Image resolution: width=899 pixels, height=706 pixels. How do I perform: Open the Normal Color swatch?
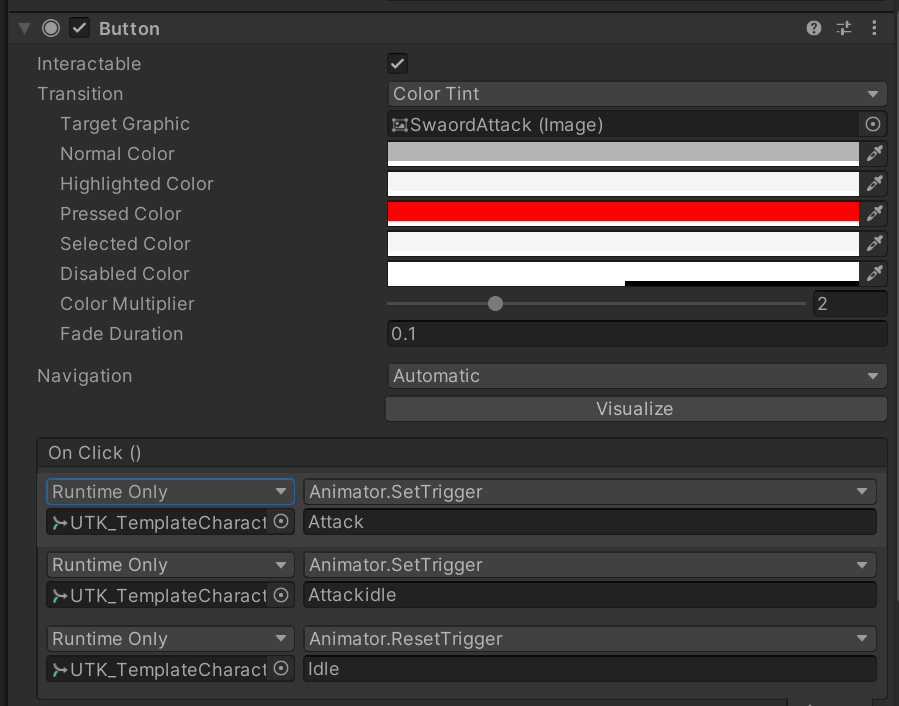pyautogui.click(x=623, y=154)
